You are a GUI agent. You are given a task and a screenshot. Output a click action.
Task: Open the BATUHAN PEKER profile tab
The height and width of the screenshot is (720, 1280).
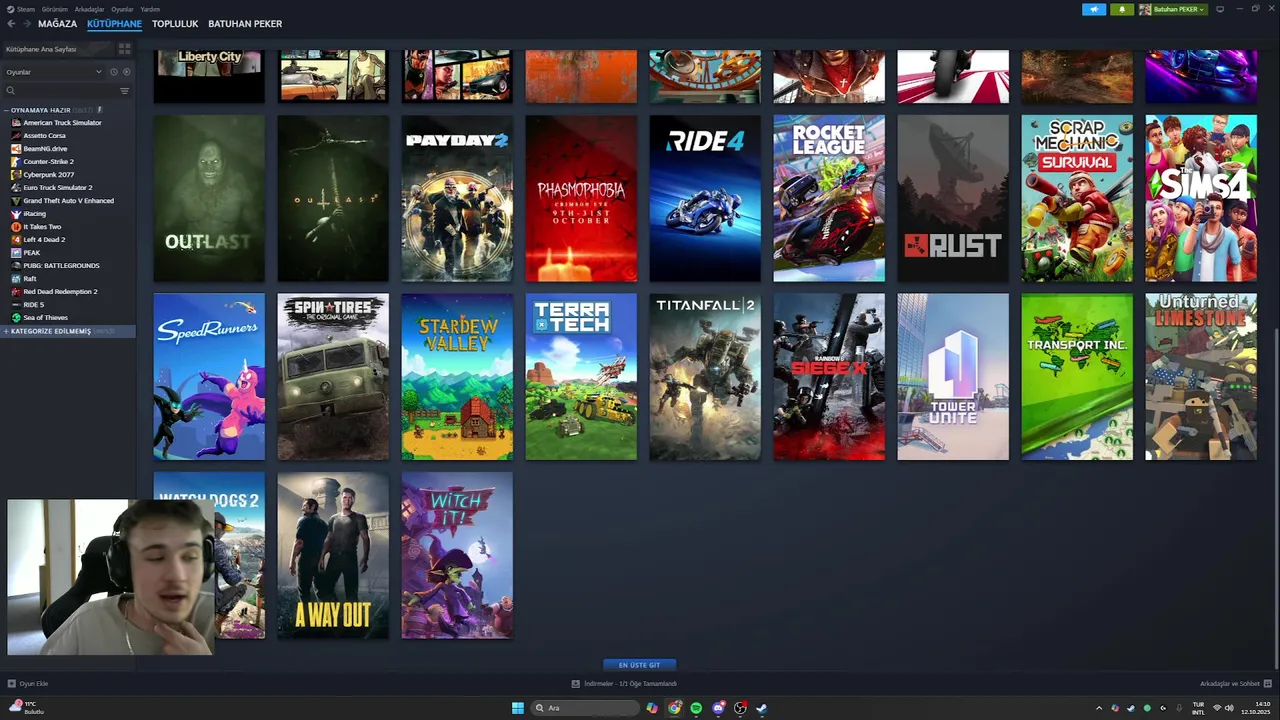245,24
